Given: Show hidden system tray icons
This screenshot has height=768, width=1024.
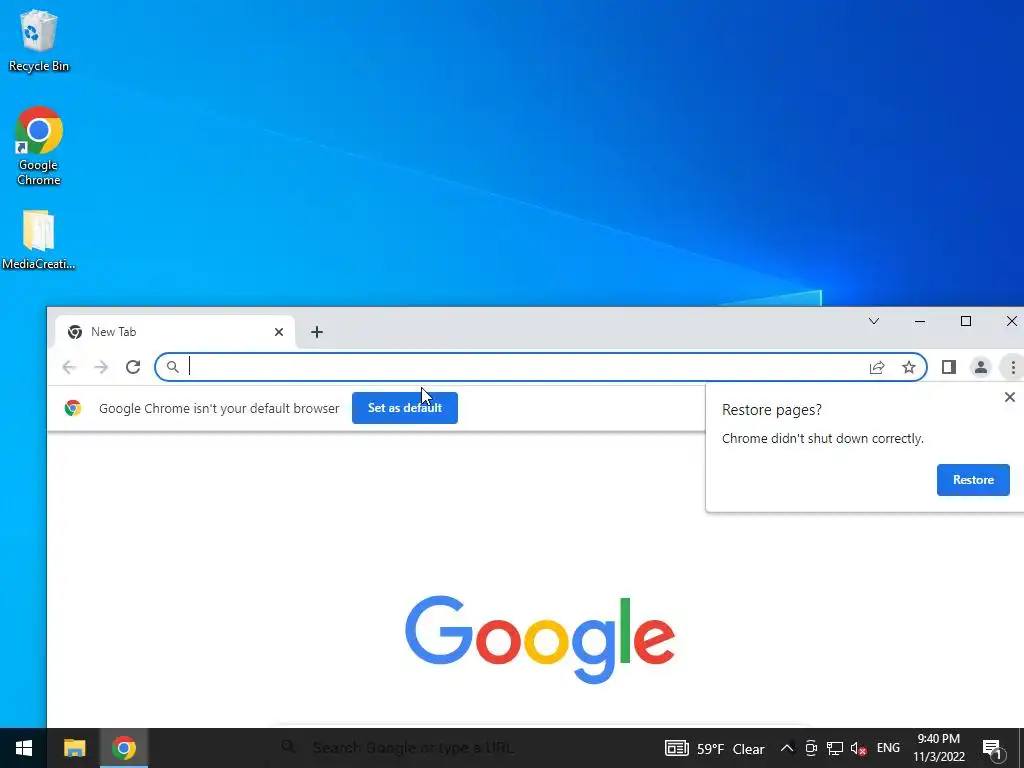Looking at the screenshot, I should click(x=787, y=748).
